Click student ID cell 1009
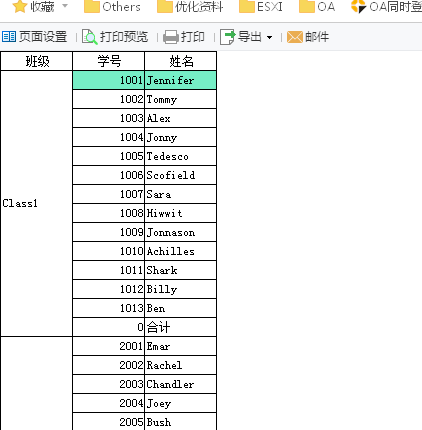422x430 pixels. click(109, 232)
